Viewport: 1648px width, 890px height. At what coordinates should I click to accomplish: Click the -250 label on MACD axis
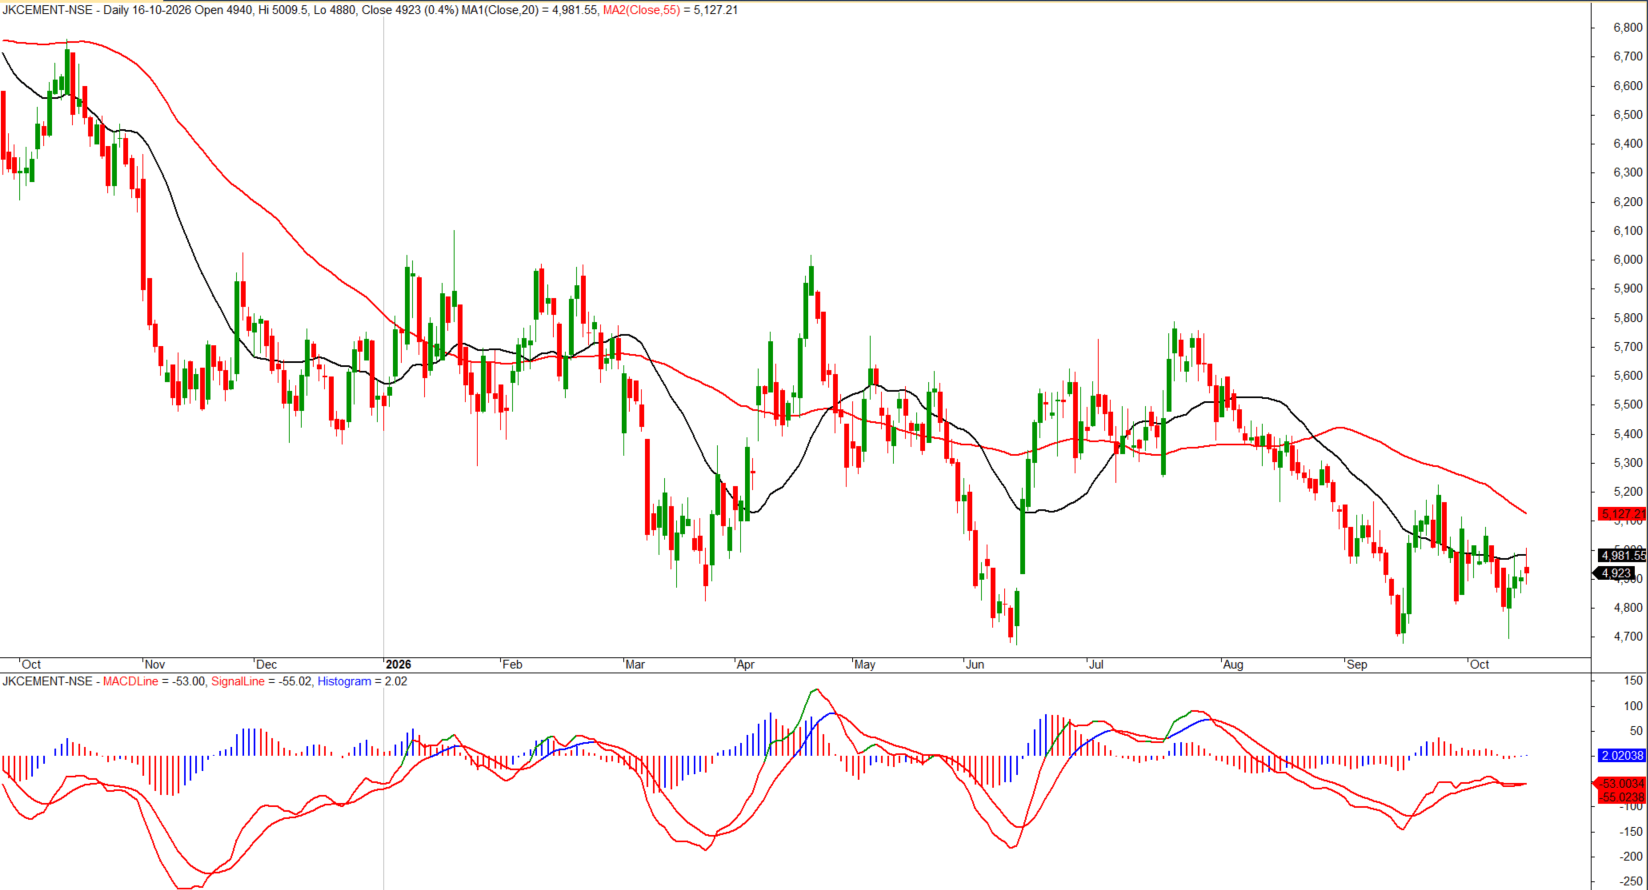point(1631,882)
